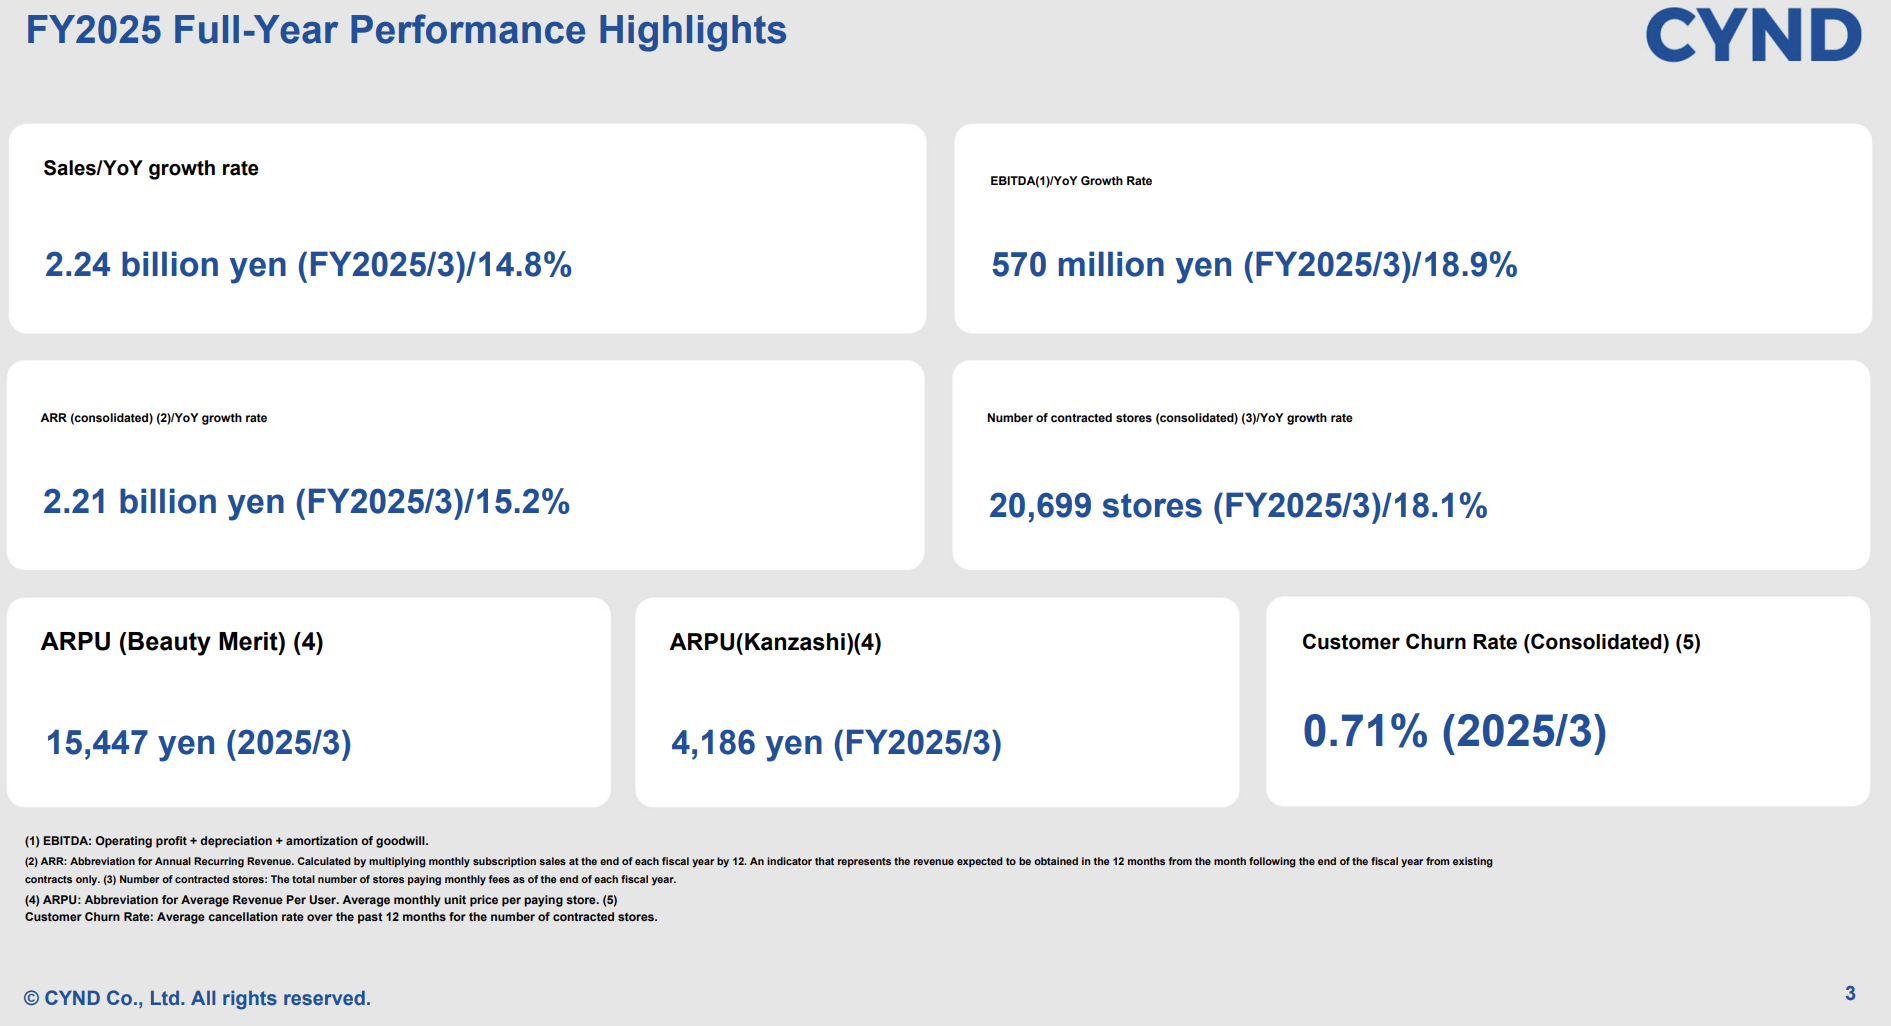Click footnote '(4) ARPU: Abbreviation for Average Revenue Per User'
This screenshot has width=1891, height=1026.
coord(321,900)
